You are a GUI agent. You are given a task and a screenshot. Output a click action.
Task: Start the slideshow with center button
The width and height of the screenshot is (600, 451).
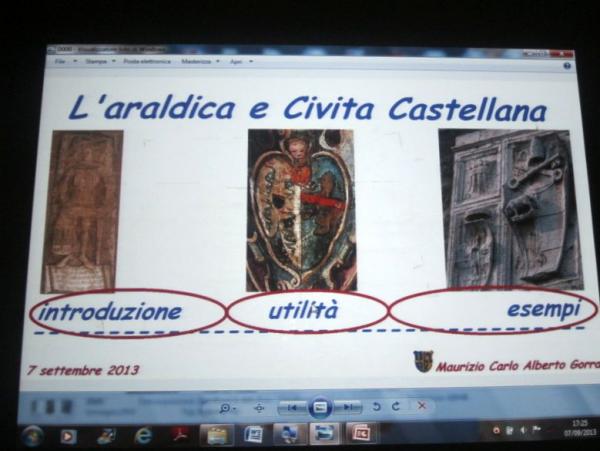click(320, 407)
